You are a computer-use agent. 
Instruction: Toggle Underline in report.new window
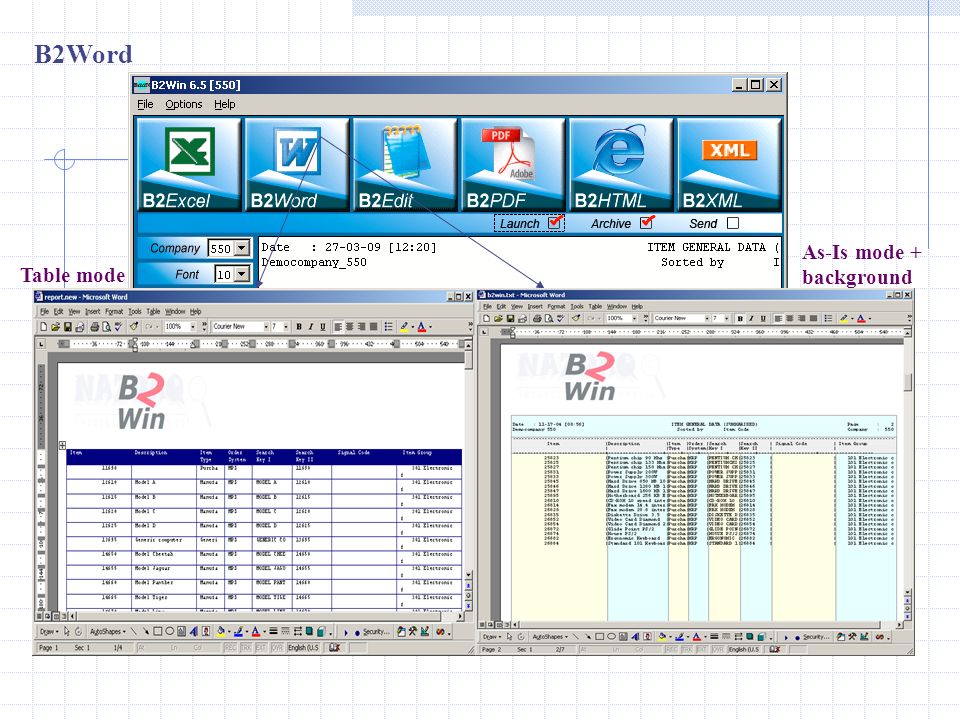[323, 327]
